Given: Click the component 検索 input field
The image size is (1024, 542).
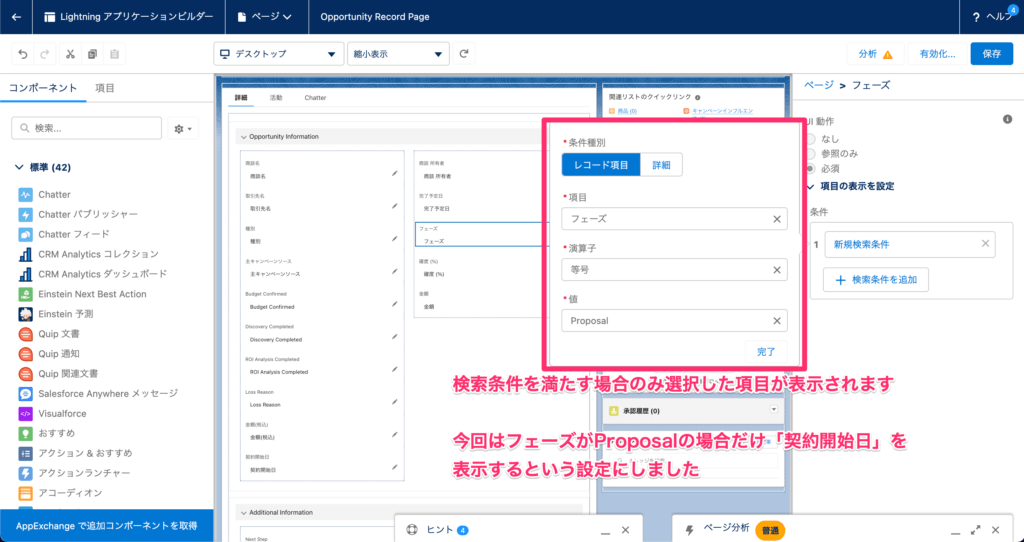Looking at the screenshot, I should [x=86, y=129].
